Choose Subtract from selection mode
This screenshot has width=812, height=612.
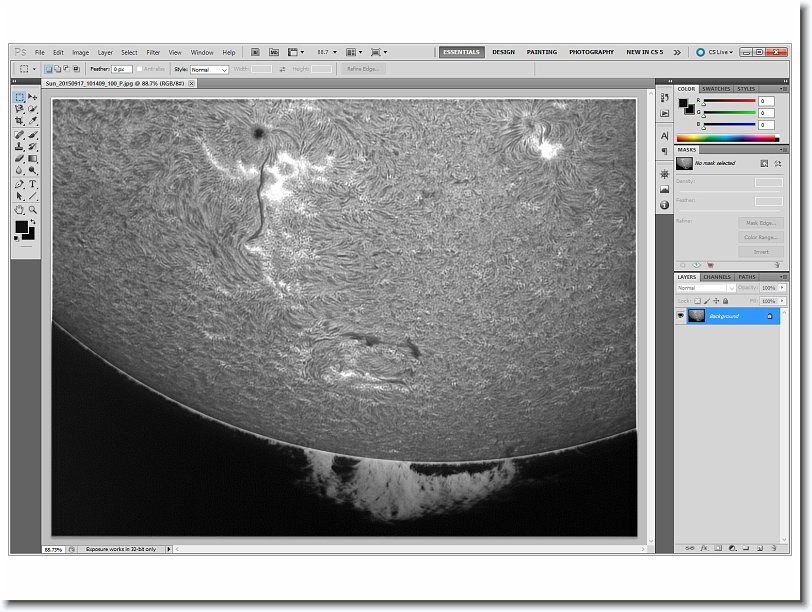[66, 69]
